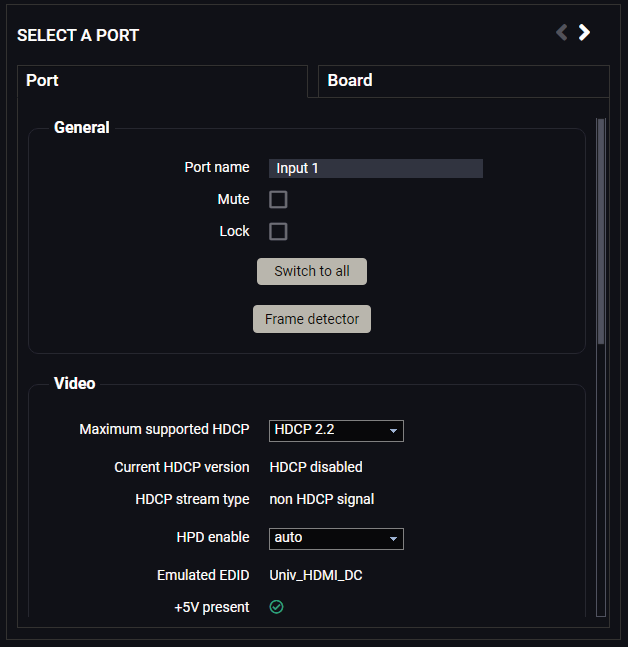628x647 pixels.
Task: Click the +5V present green checkmark
Action: 276,607
